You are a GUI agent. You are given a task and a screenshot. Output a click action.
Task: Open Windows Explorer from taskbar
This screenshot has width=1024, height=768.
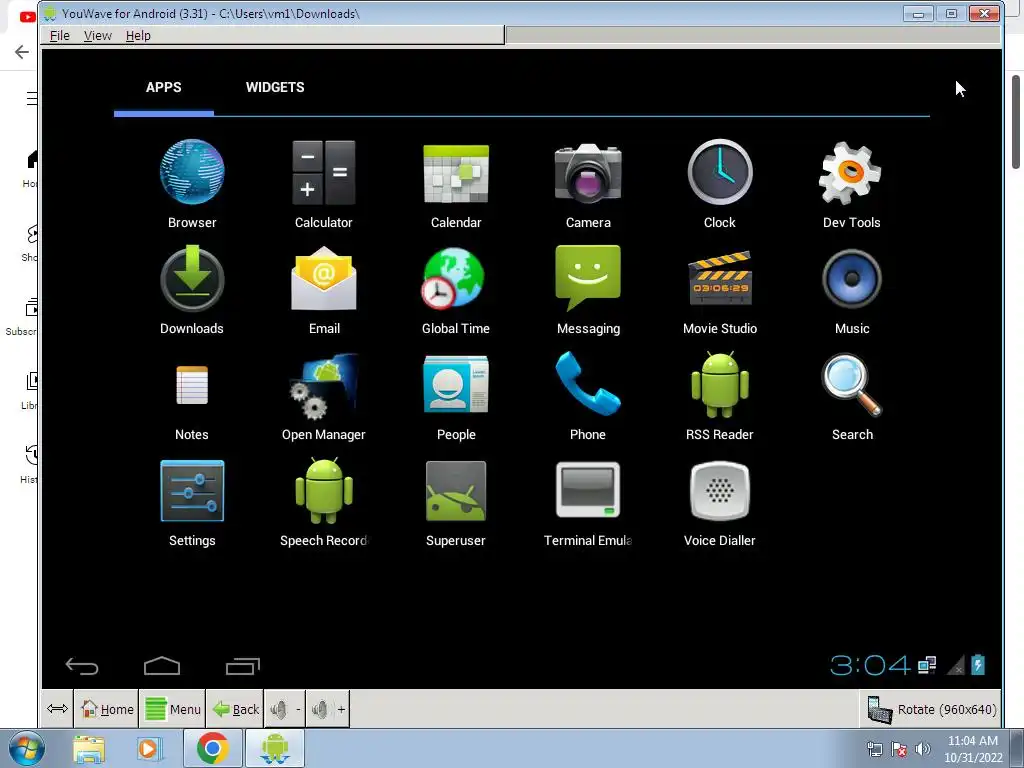89,749
